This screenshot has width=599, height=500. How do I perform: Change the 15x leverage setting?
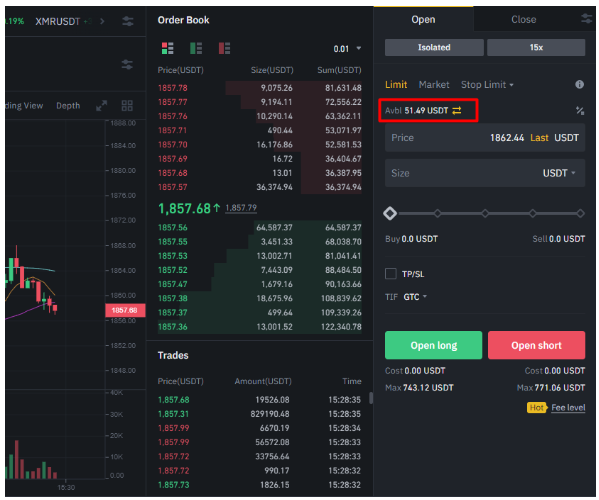point(536,47)
